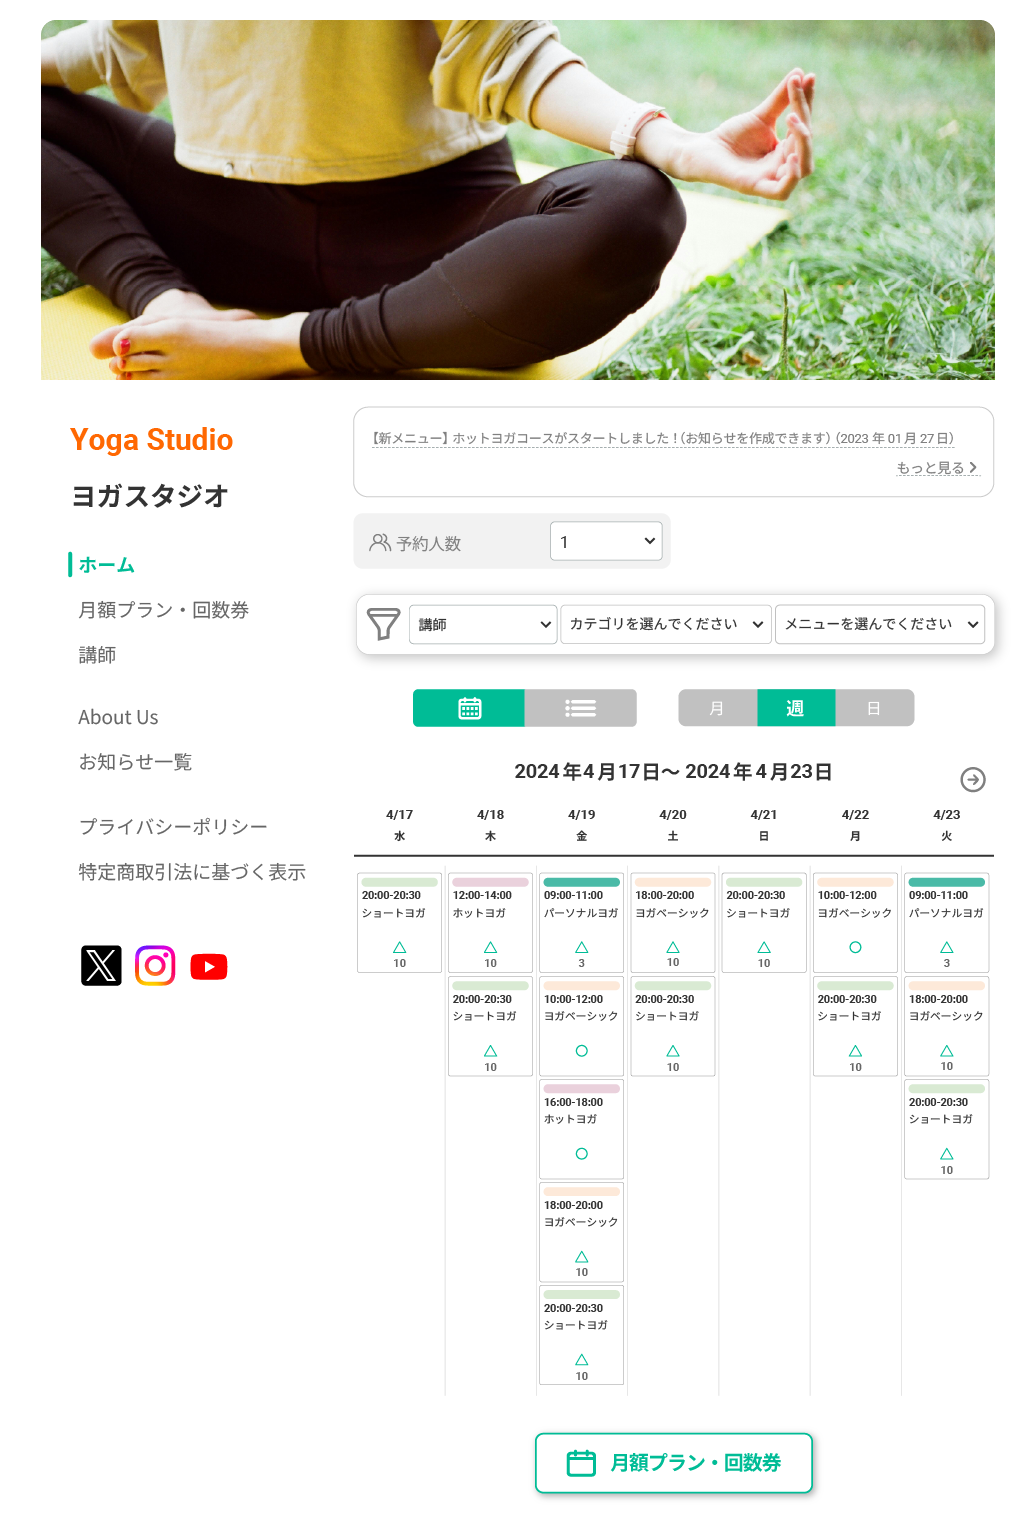The image size is (1036, 1526).
Task: Select the 日 (day) view toggle
Action: (875, 708)
